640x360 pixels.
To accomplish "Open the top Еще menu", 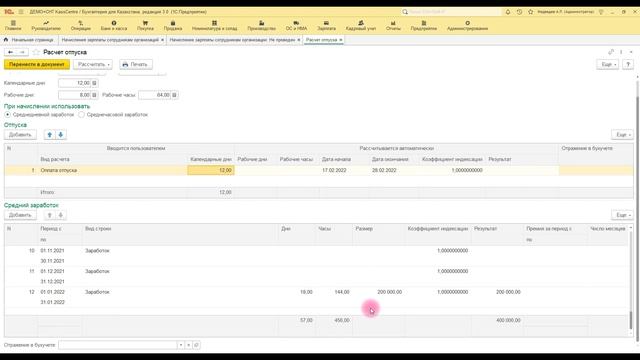I will (x=608, y=64).
